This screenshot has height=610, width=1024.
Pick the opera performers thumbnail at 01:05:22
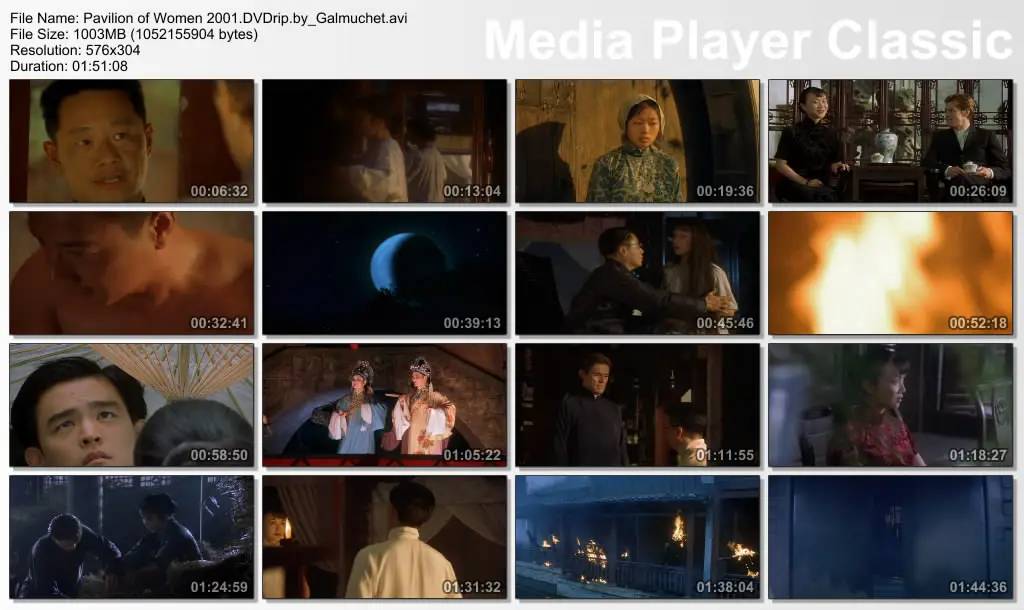coord(385,405)
